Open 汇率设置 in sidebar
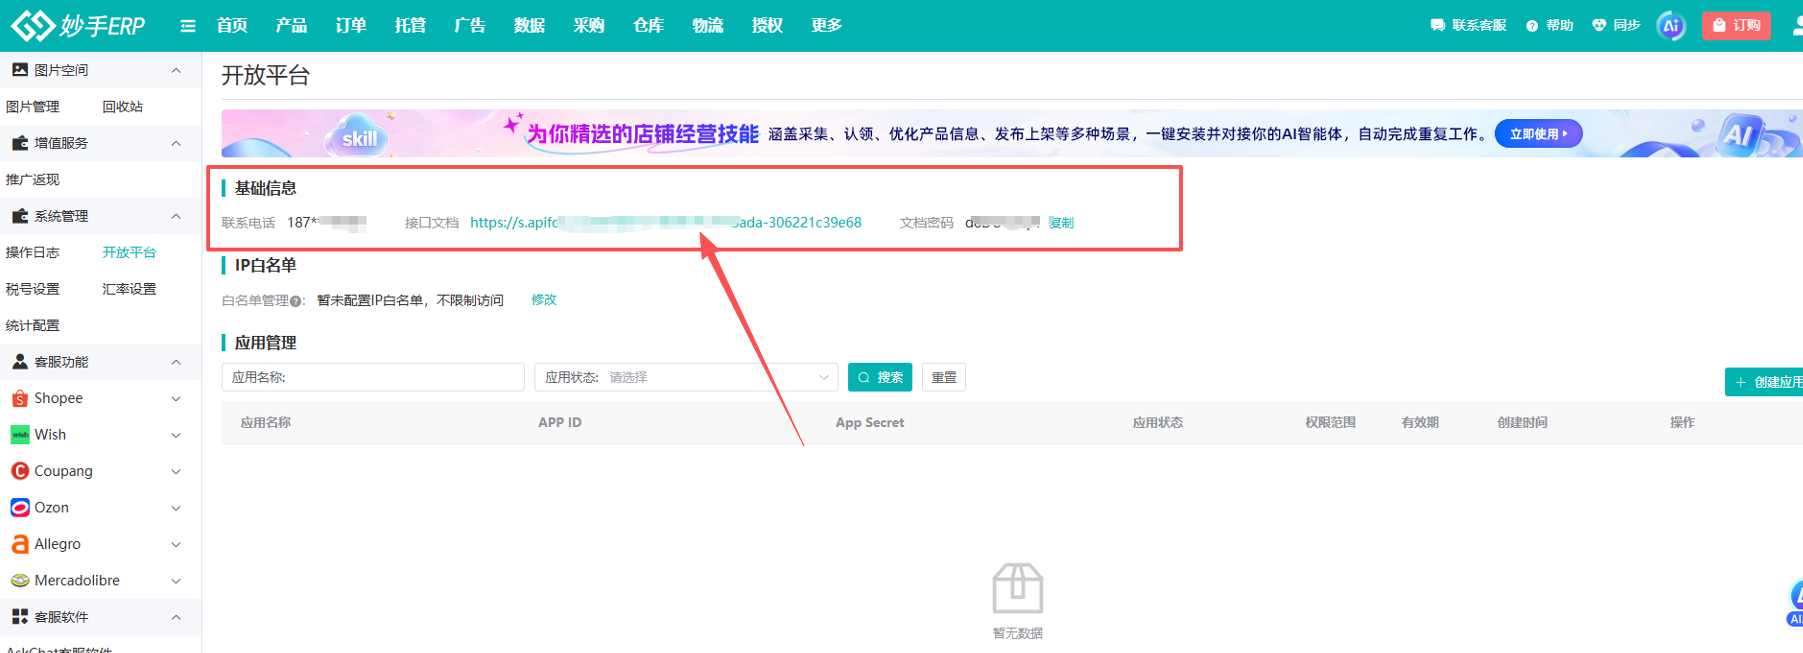Screen dimensions: 1803x653 coord(130,289)
